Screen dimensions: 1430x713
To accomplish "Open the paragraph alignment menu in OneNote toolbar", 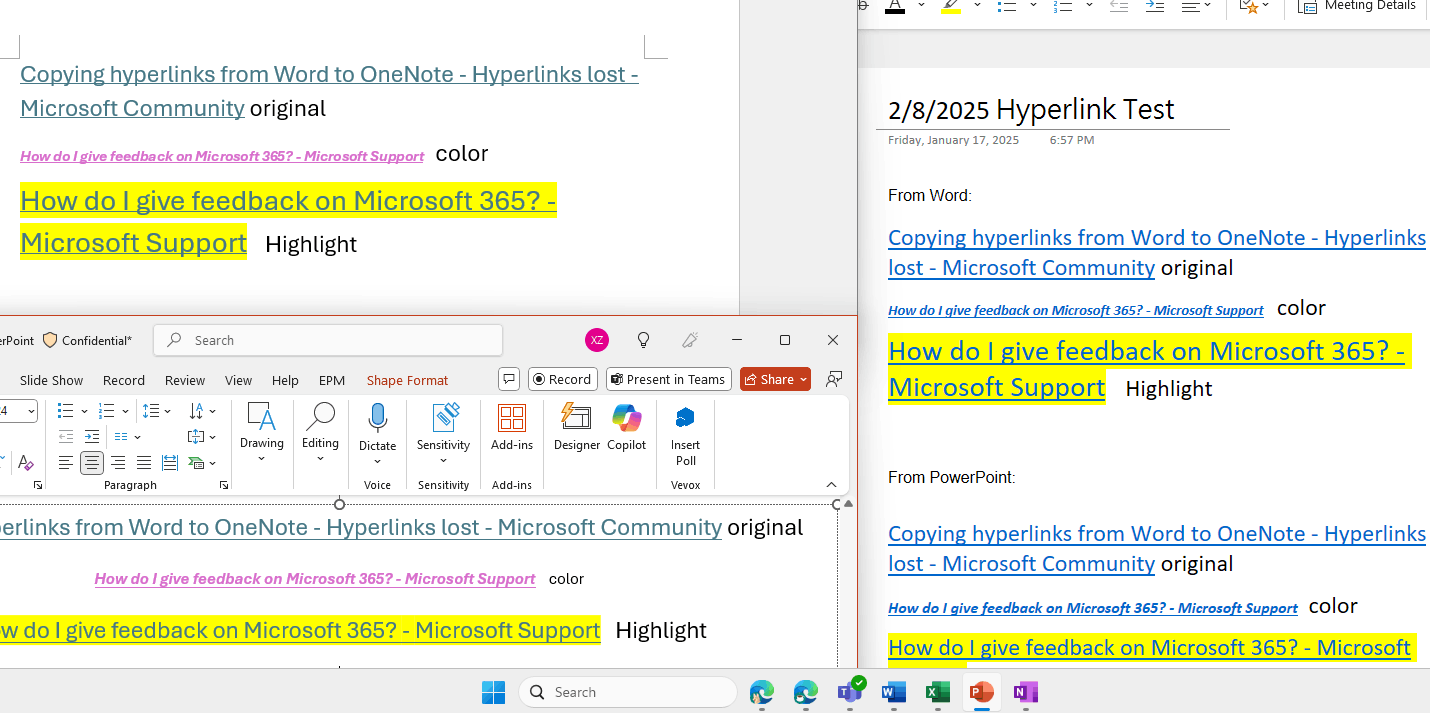I will click(1196, 6).
